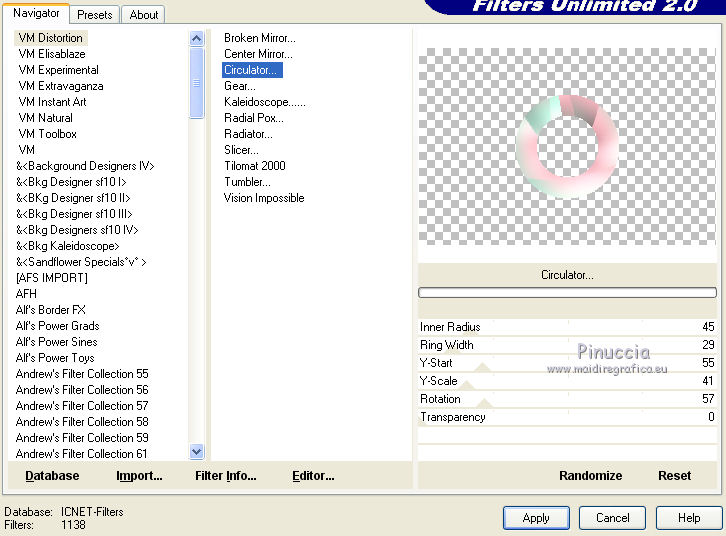The image size is (726, 536).
Task: Select Andrew's Filter Collection 57
Action: tap(82, 406)
